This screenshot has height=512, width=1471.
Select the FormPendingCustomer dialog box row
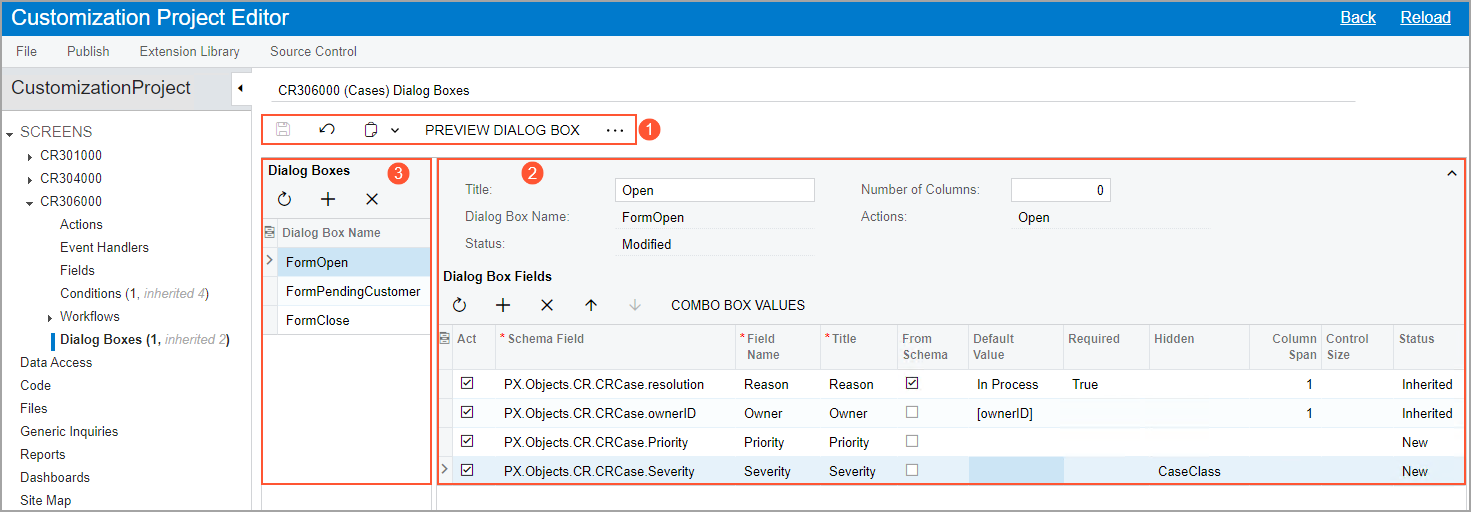coord(352,291)
